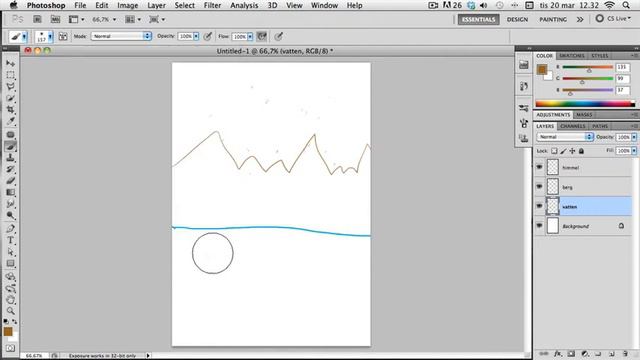Select the Brush tool in toolbox
Screen dimensions: 640x360
[11, 146]
